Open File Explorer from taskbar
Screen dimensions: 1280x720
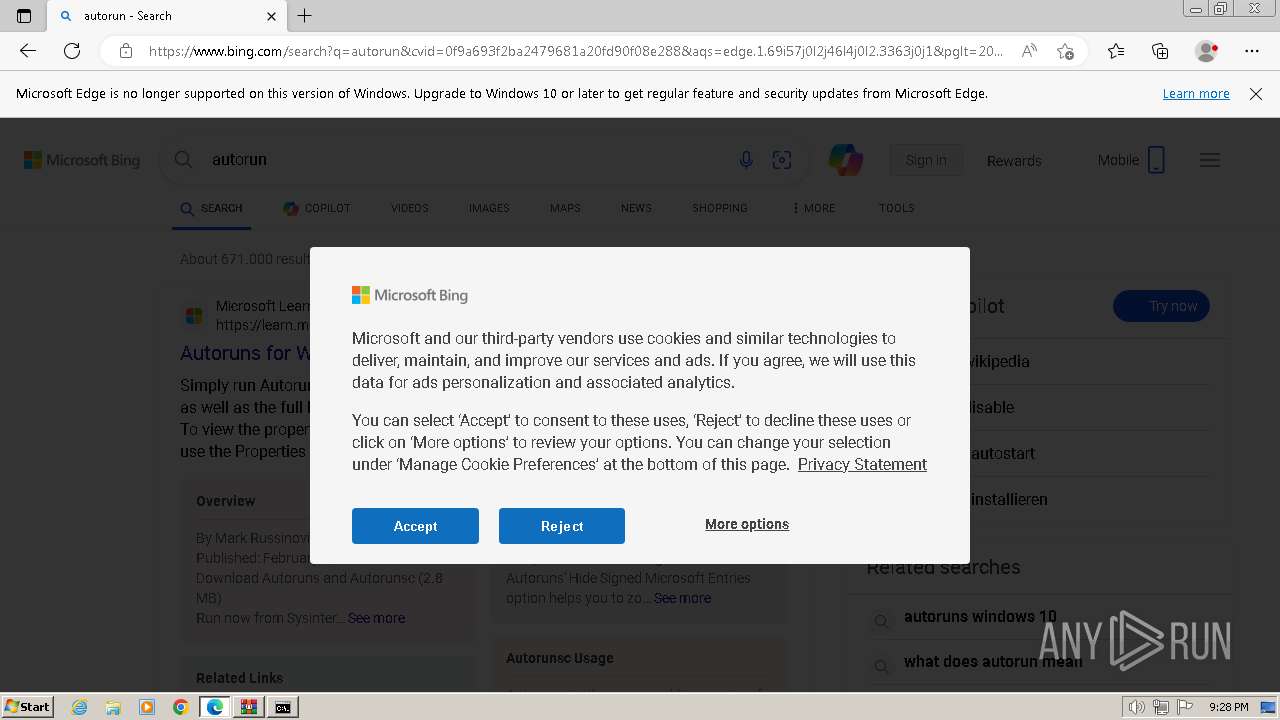pos(113,707)
